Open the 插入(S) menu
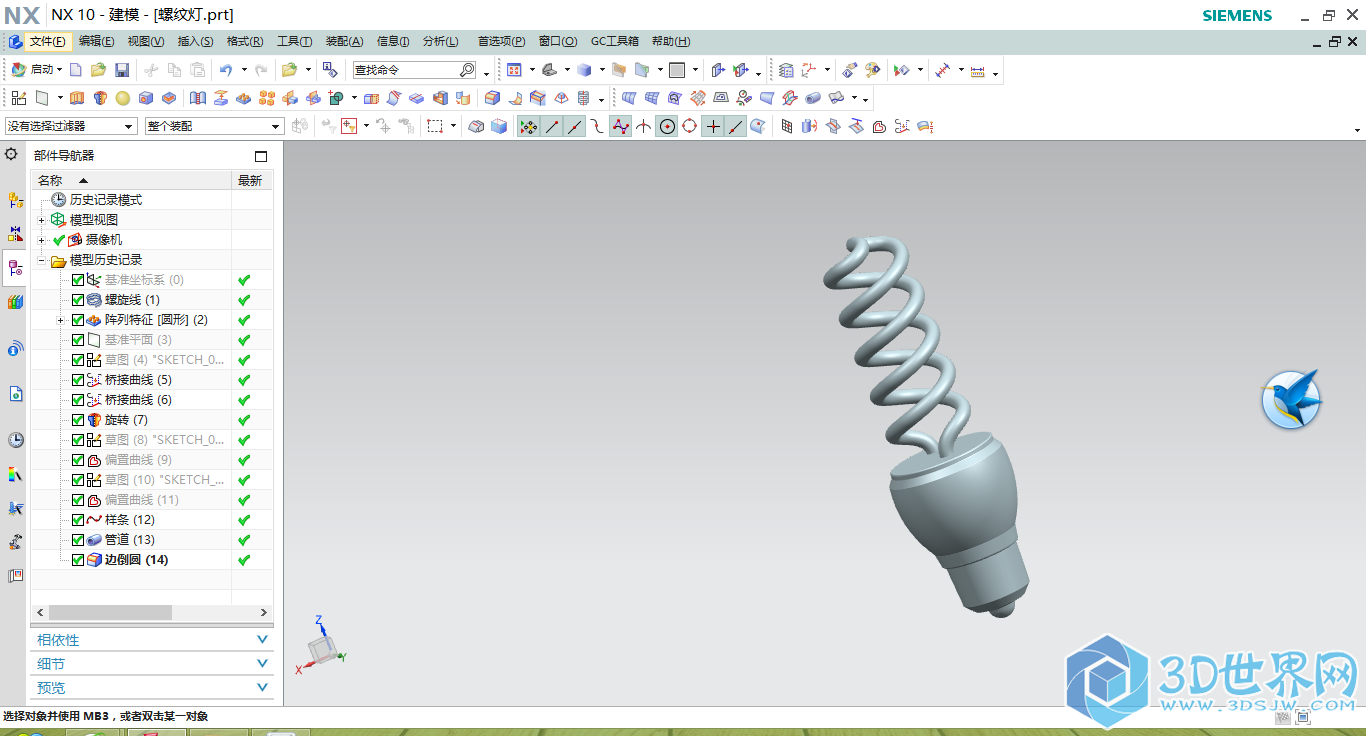Viewport: 1366px width, 736px height. pos(195,41)
